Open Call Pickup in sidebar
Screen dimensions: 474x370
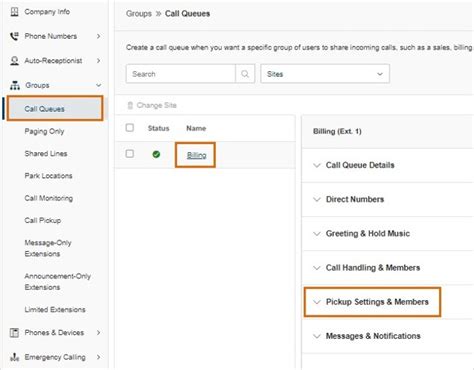pos(43,220)
